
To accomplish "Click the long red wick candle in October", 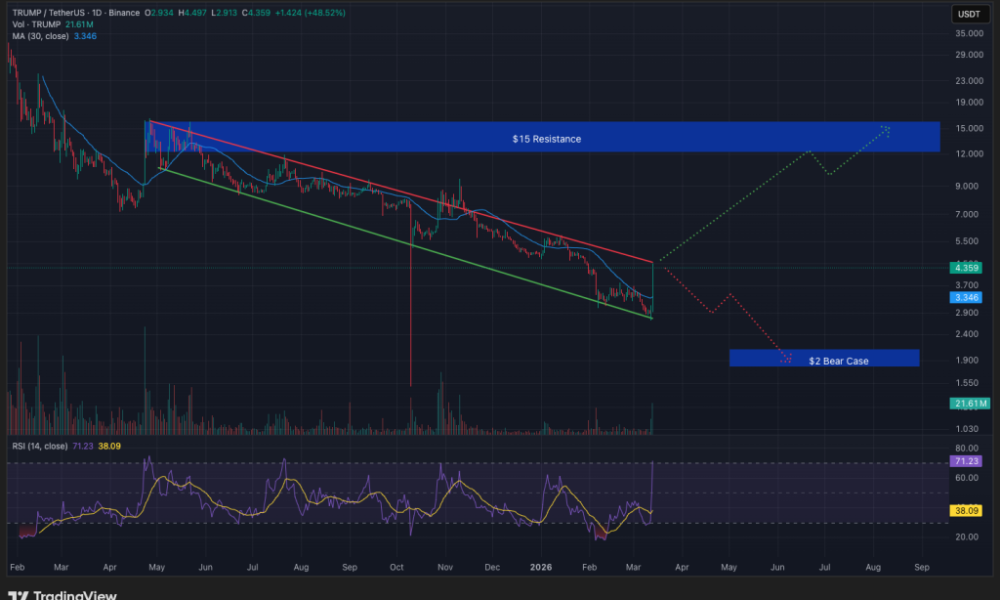I will tap(411, 300).
